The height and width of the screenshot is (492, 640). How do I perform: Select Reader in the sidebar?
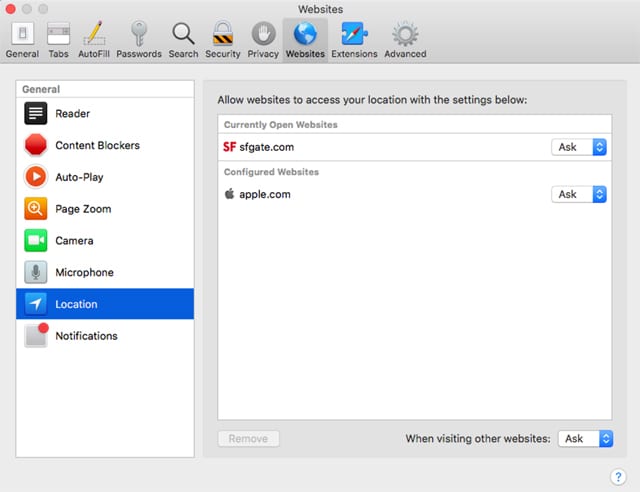pos(105,114)
